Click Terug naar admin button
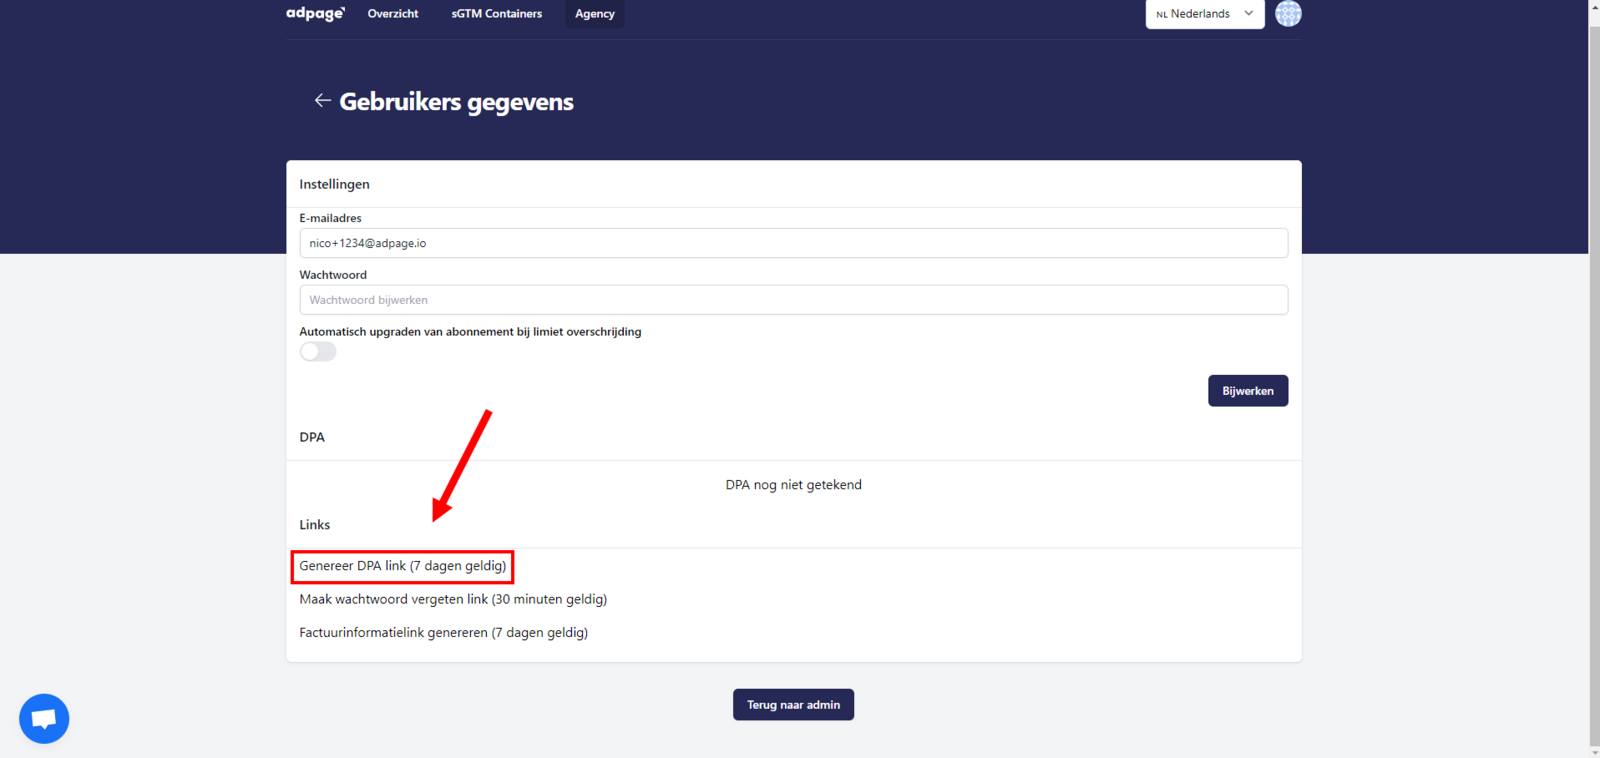Screen dimensions: 1600x758 click(793, 705)
